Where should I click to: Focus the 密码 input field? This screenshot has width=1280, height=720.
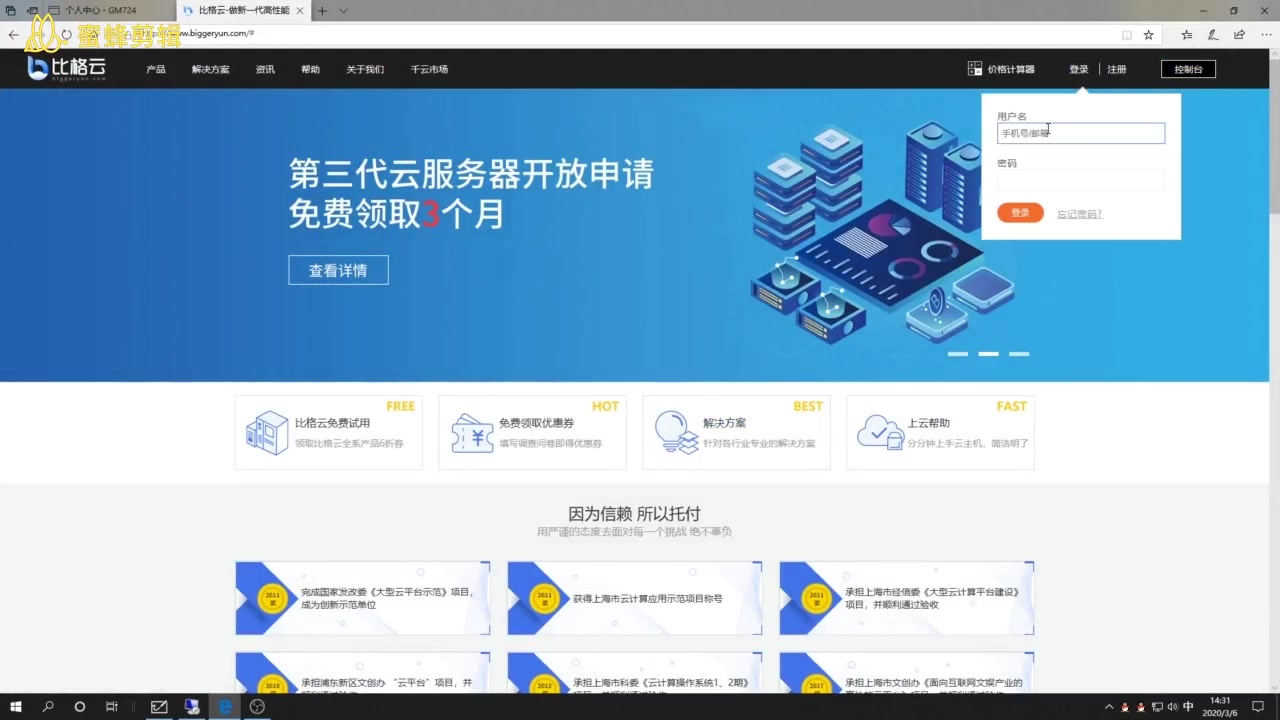point(1081,180)
